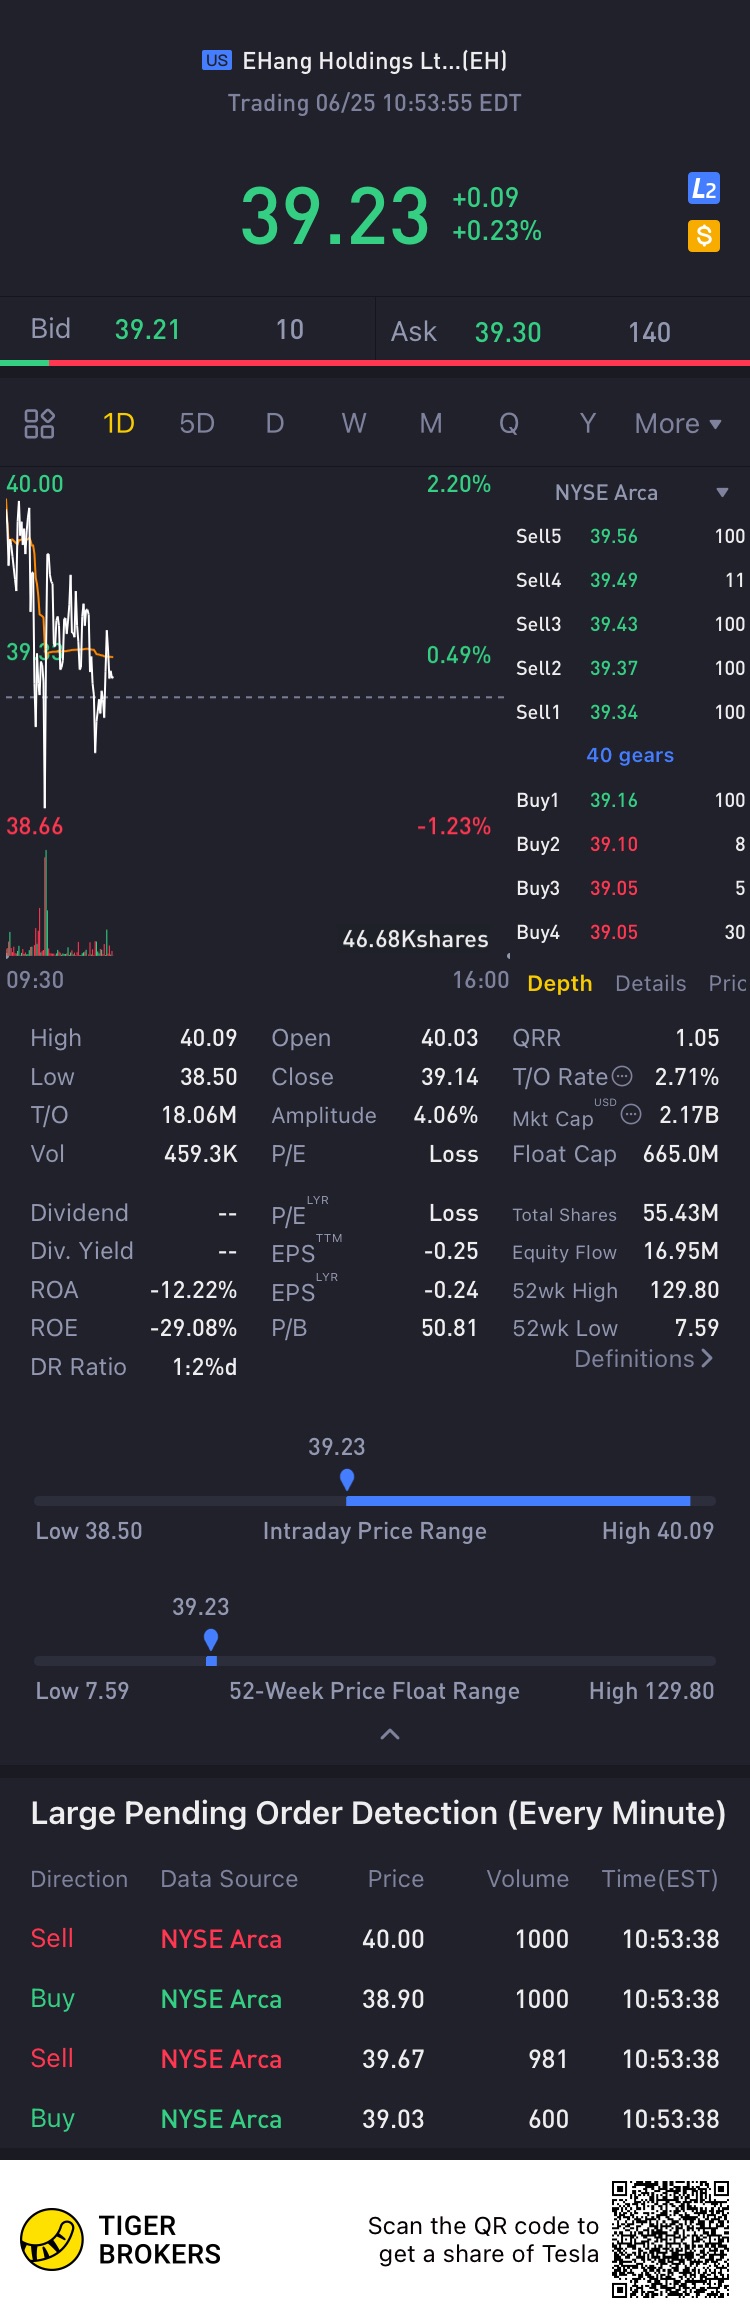
Task: Tap the Amplitude value 4.06%
Action: (446, 1115)
